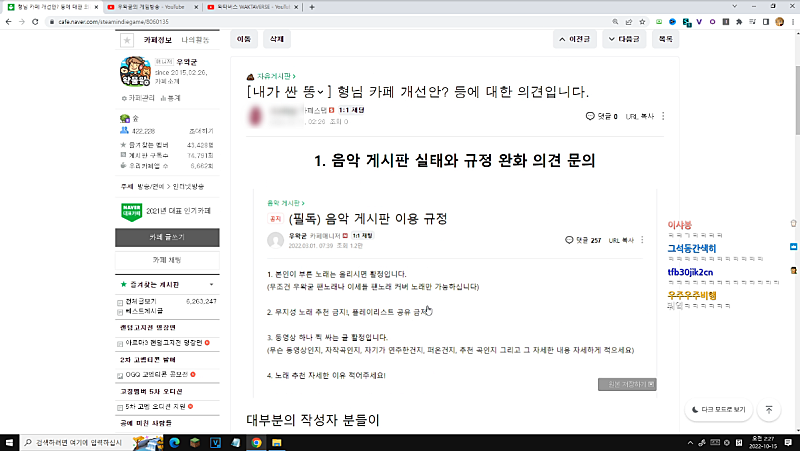Click the Chrome icon in the taskbar
The image size is (800, 451).
pyautogui.click(x=256, y=442)
